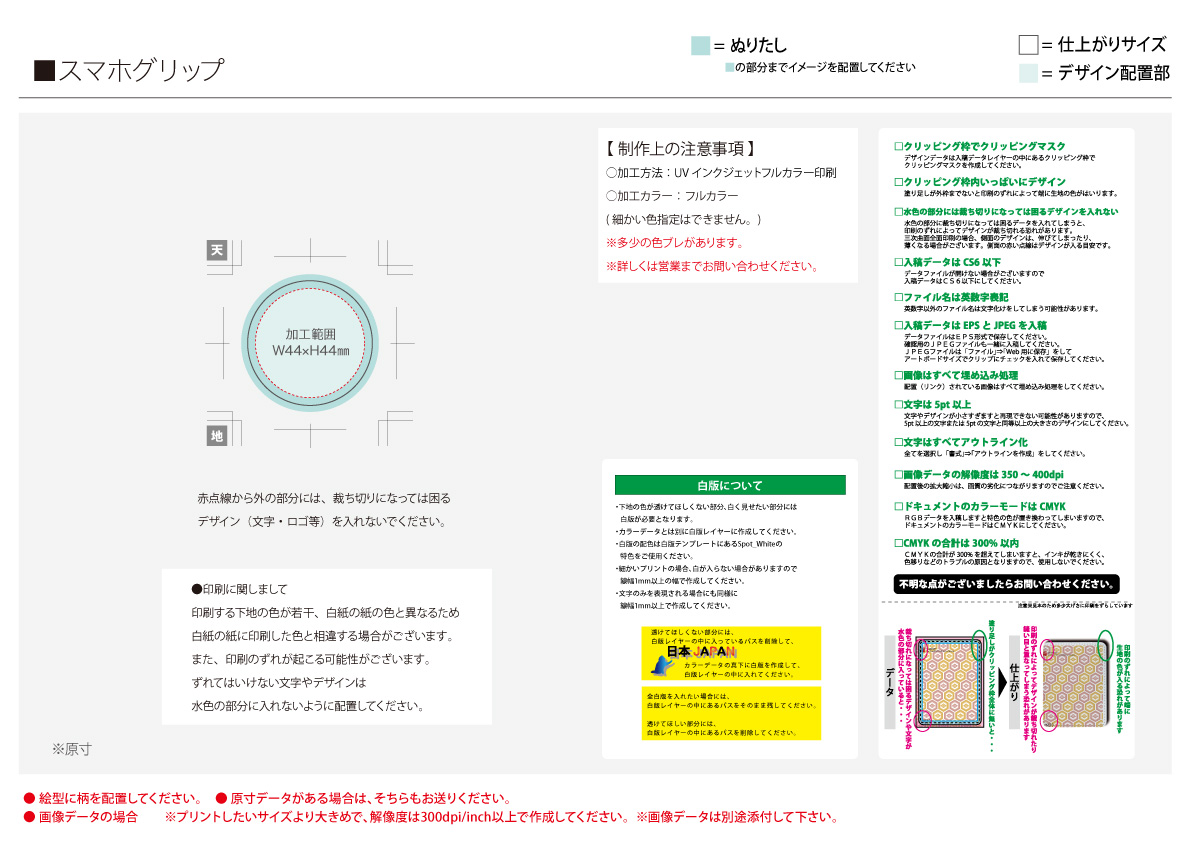Tick the ファイル名は英数字表記 checkbox
The image size is (1191, 842).
[x=899, y=298]
